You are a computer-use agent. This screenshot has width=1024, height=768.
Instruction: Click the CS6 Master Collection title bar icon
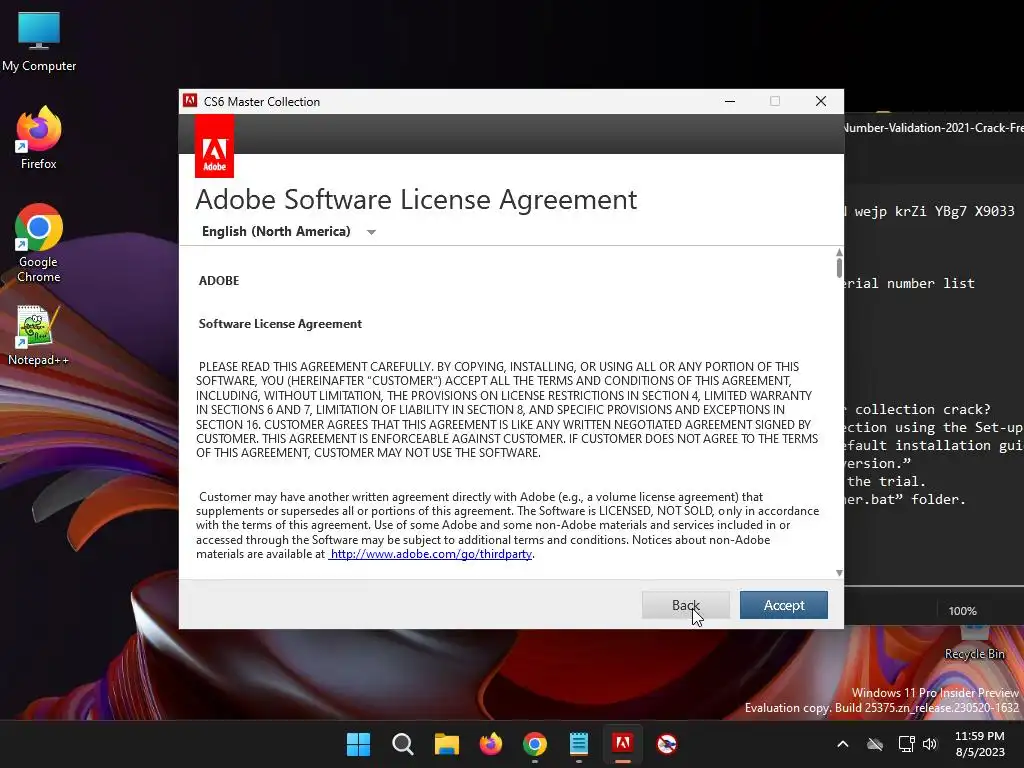point(190,101)
